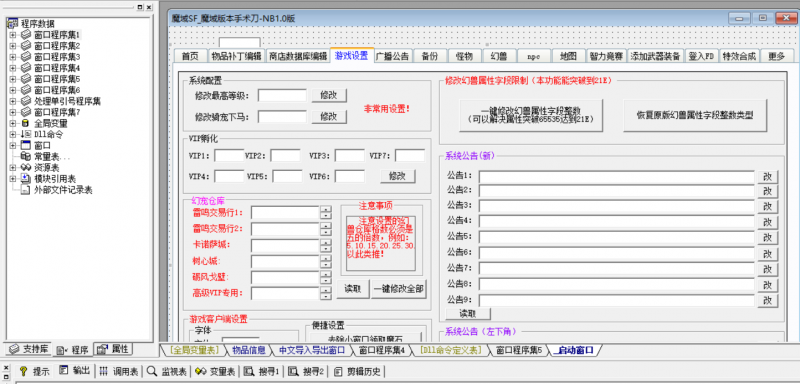Open the 提示 panel with bulb icon
This screenshot has width=800, height=384.
34,371
